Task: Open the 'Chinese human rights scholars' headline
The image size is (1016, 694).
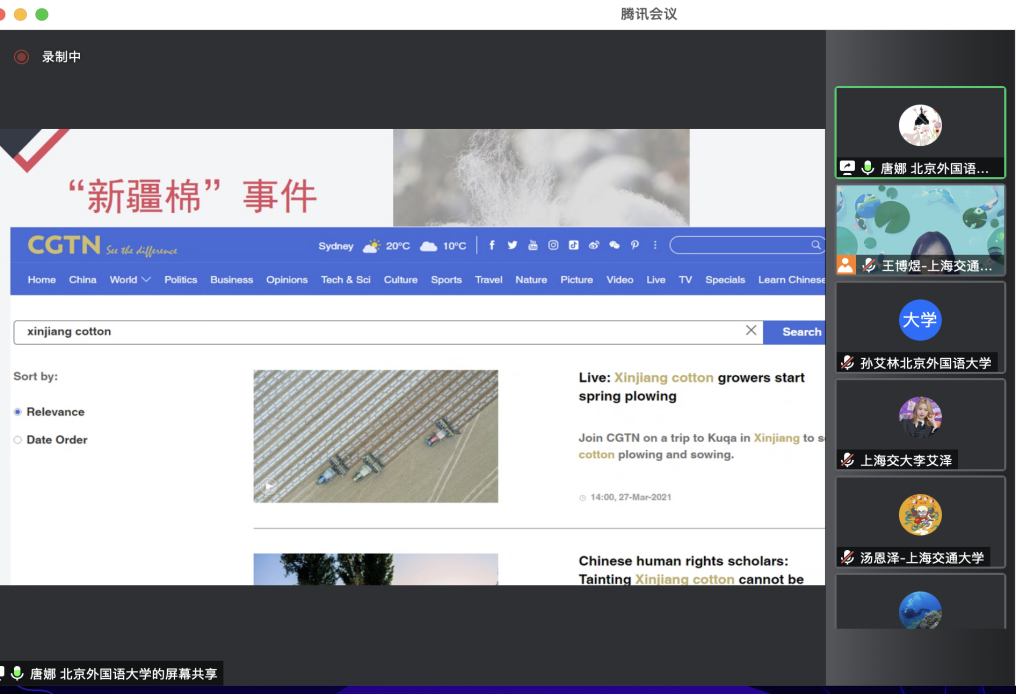Action: [x=691, y=570]
